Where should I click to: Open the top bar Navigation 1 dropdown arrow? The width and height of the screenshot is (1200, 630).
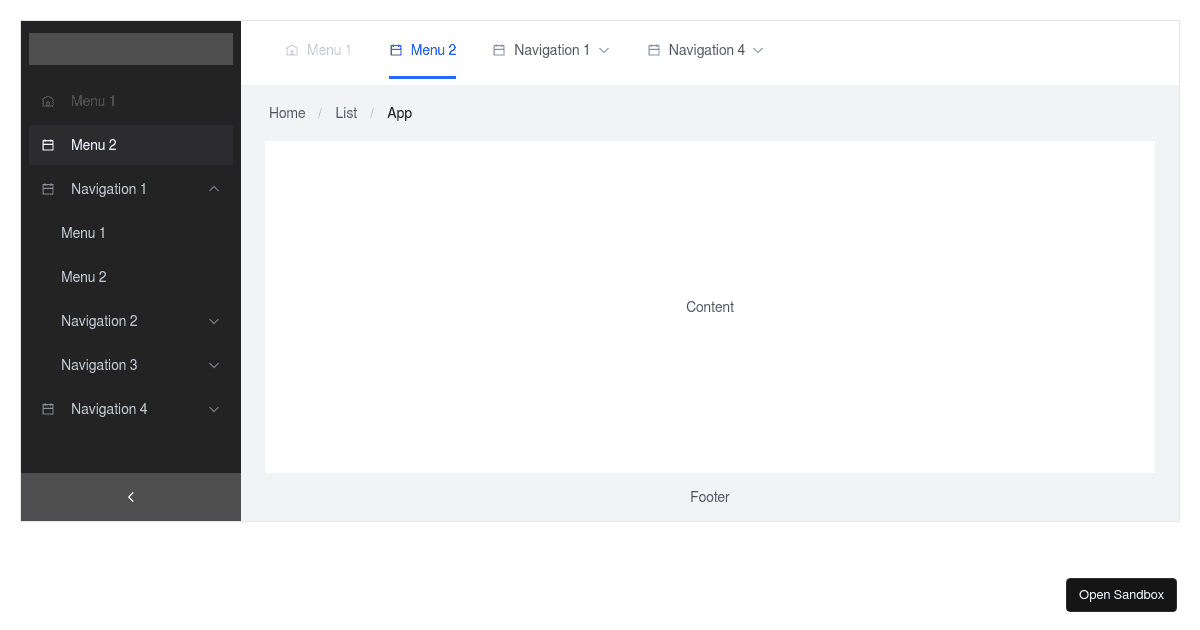[x=604, y=50]
